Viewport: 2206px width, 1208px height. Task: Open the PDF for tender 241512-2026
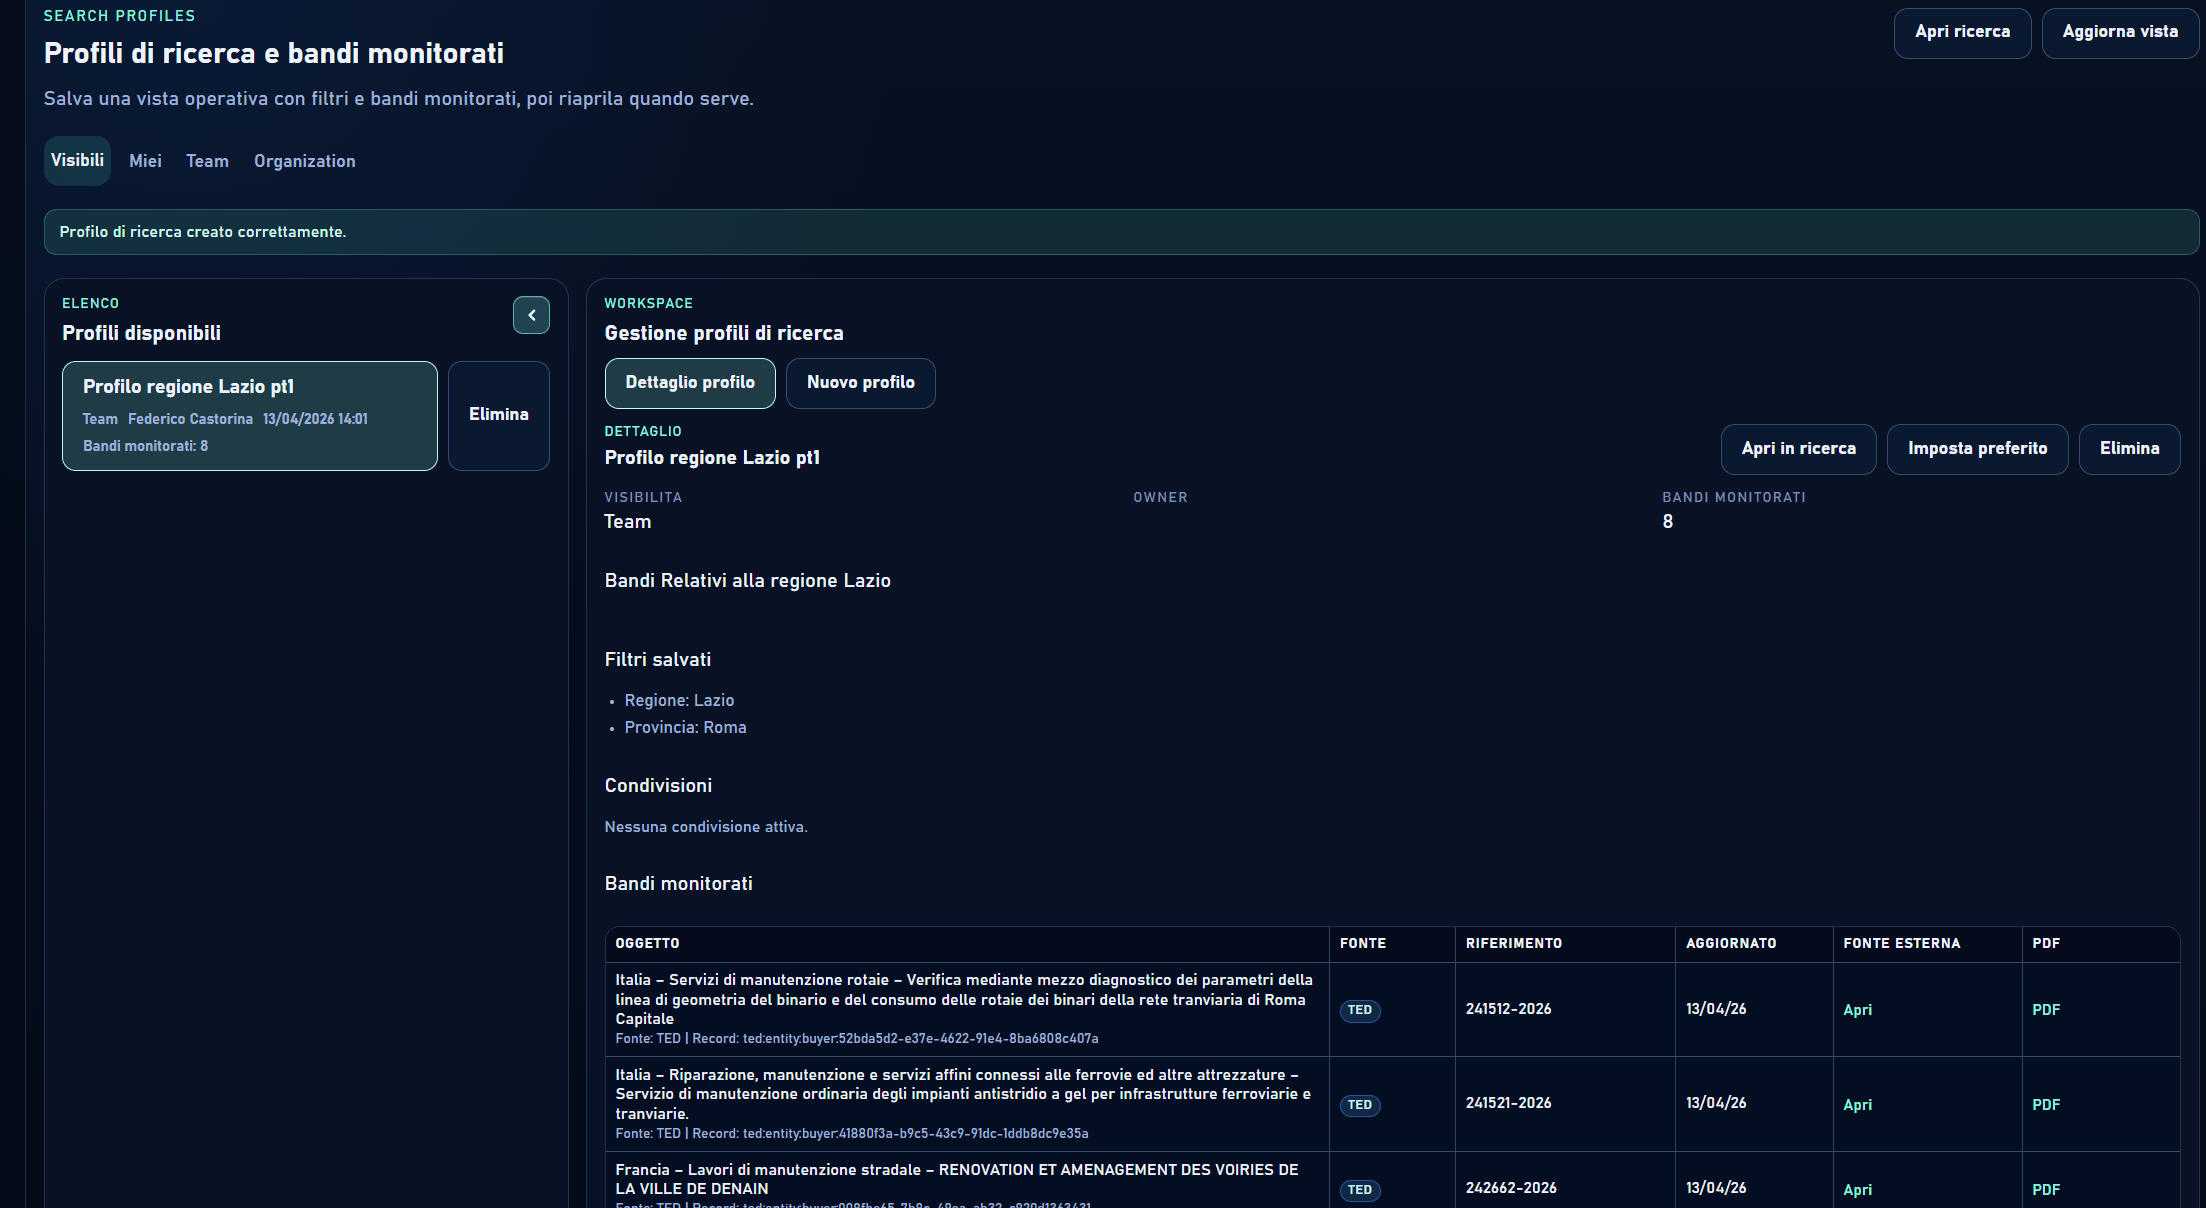click(2046, 1009)
